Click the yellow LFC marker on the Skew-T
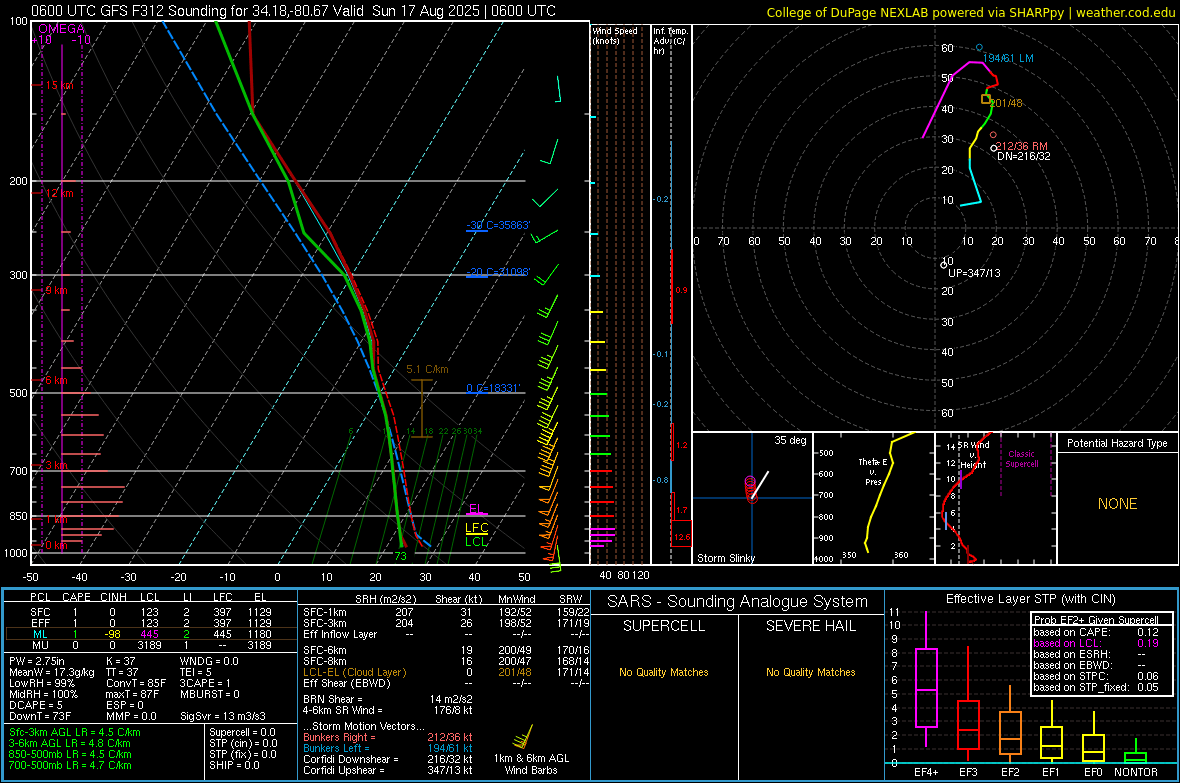Viewport: 1180px width, 783px height. (476, 528)
